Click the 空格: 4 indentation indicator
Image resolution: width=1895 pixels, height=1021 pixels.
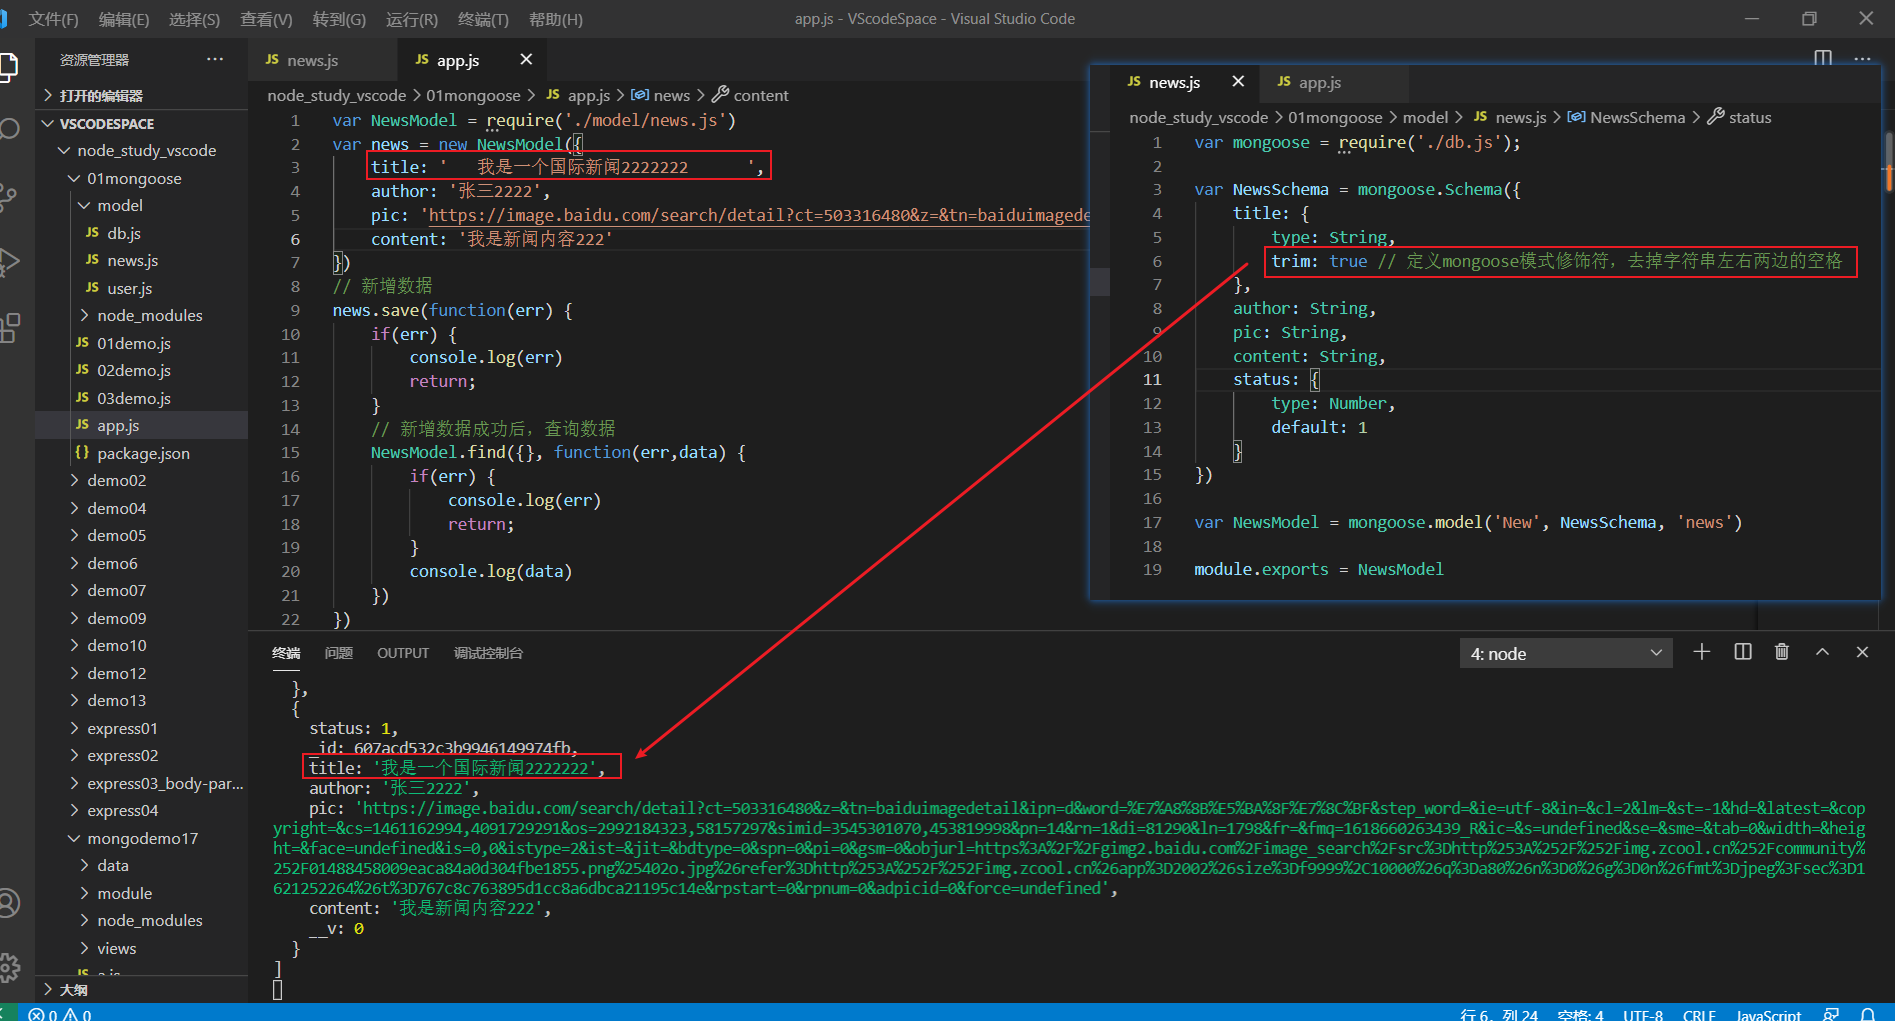click(1580, 1015)
